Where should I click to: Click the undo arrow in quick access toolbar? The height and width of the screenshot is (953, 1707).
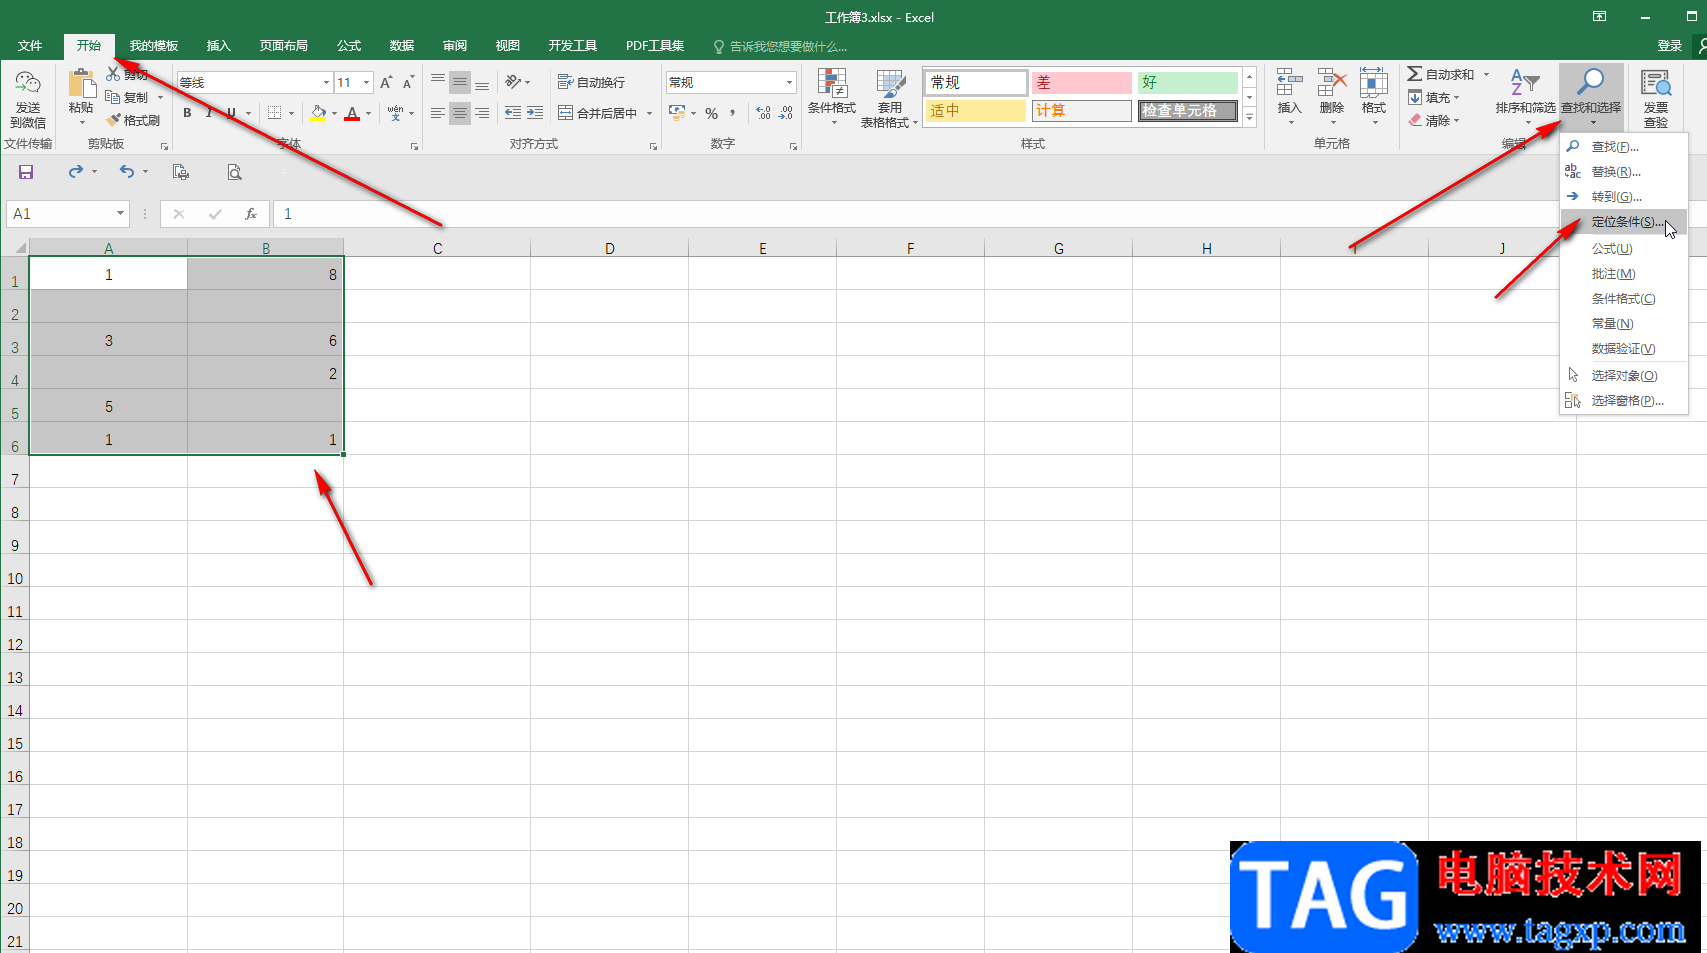[x=127, y=172]
